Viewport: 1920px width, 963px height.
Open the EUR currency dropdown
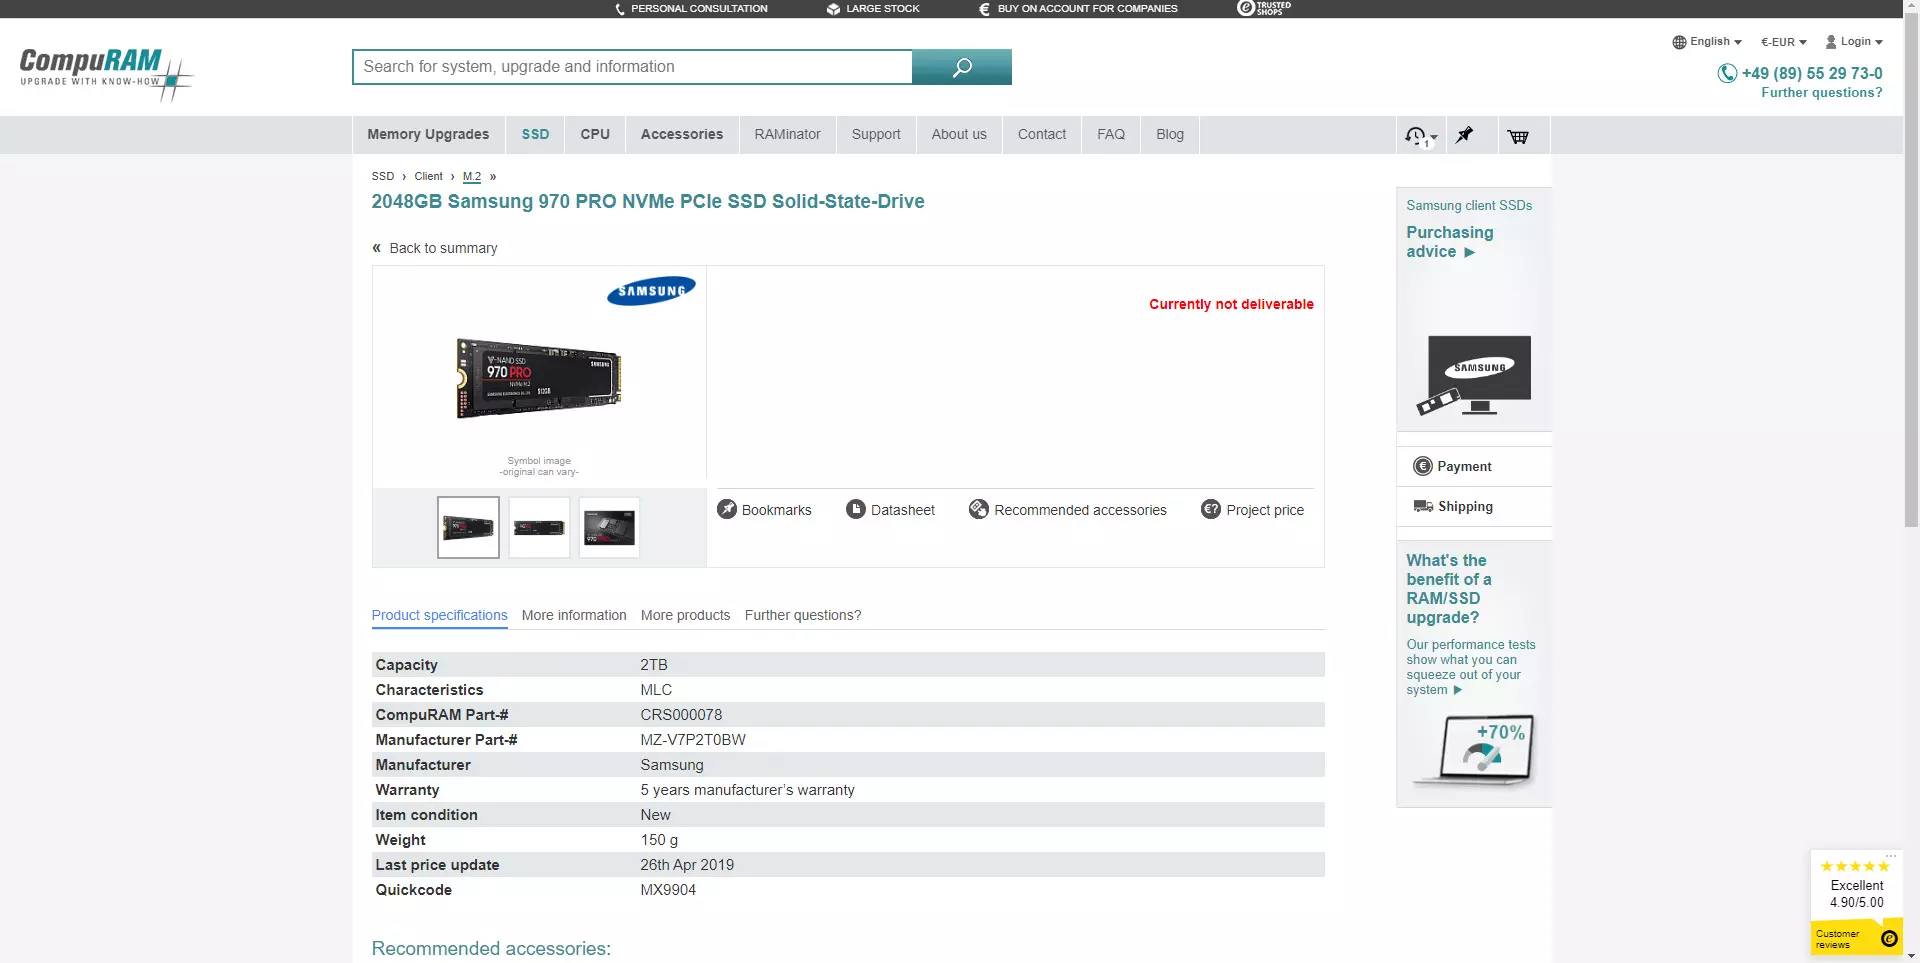1783,42
